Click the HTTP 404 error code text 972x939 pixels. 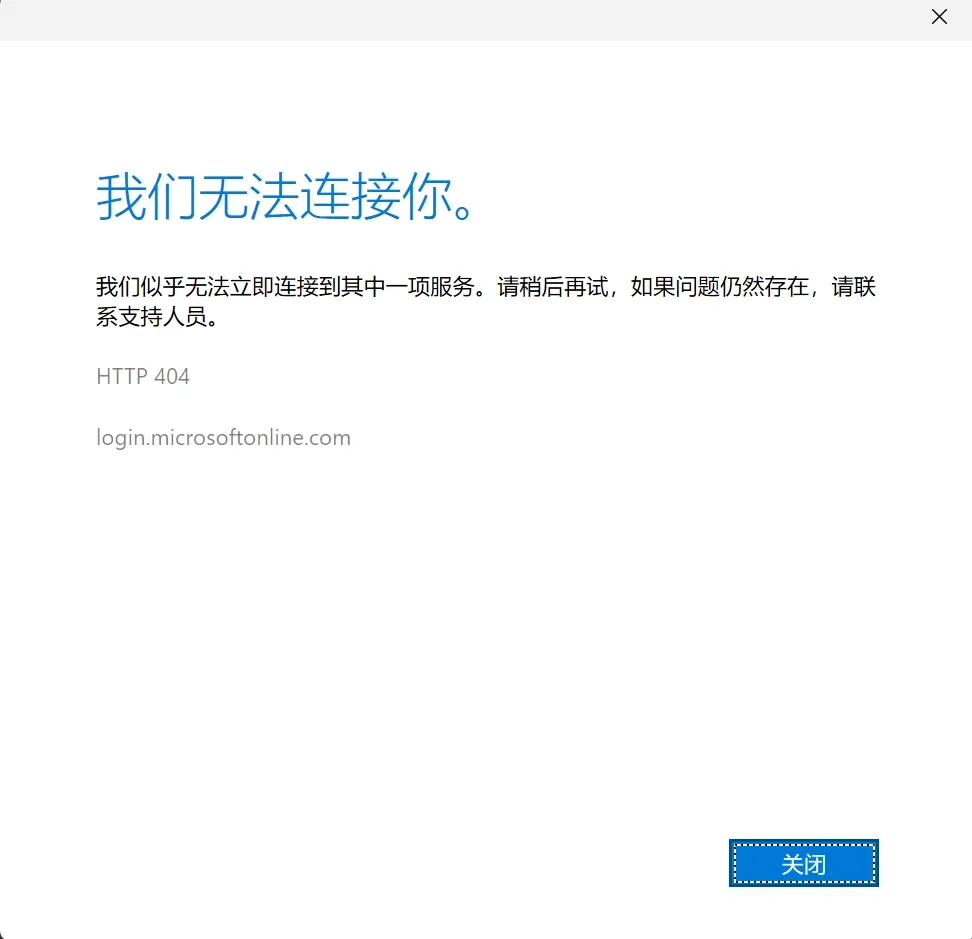point(142,377)
